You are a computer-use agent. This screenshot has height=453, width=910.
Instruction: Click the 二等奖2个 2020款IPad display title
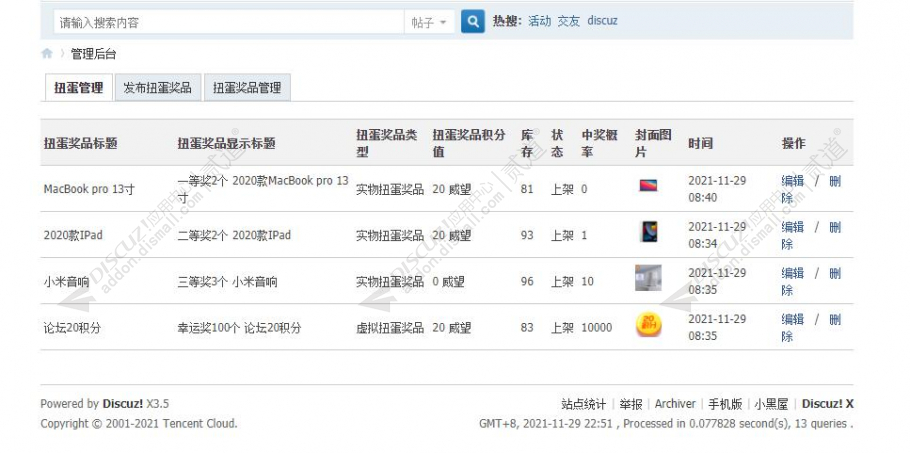click(234, 235)
